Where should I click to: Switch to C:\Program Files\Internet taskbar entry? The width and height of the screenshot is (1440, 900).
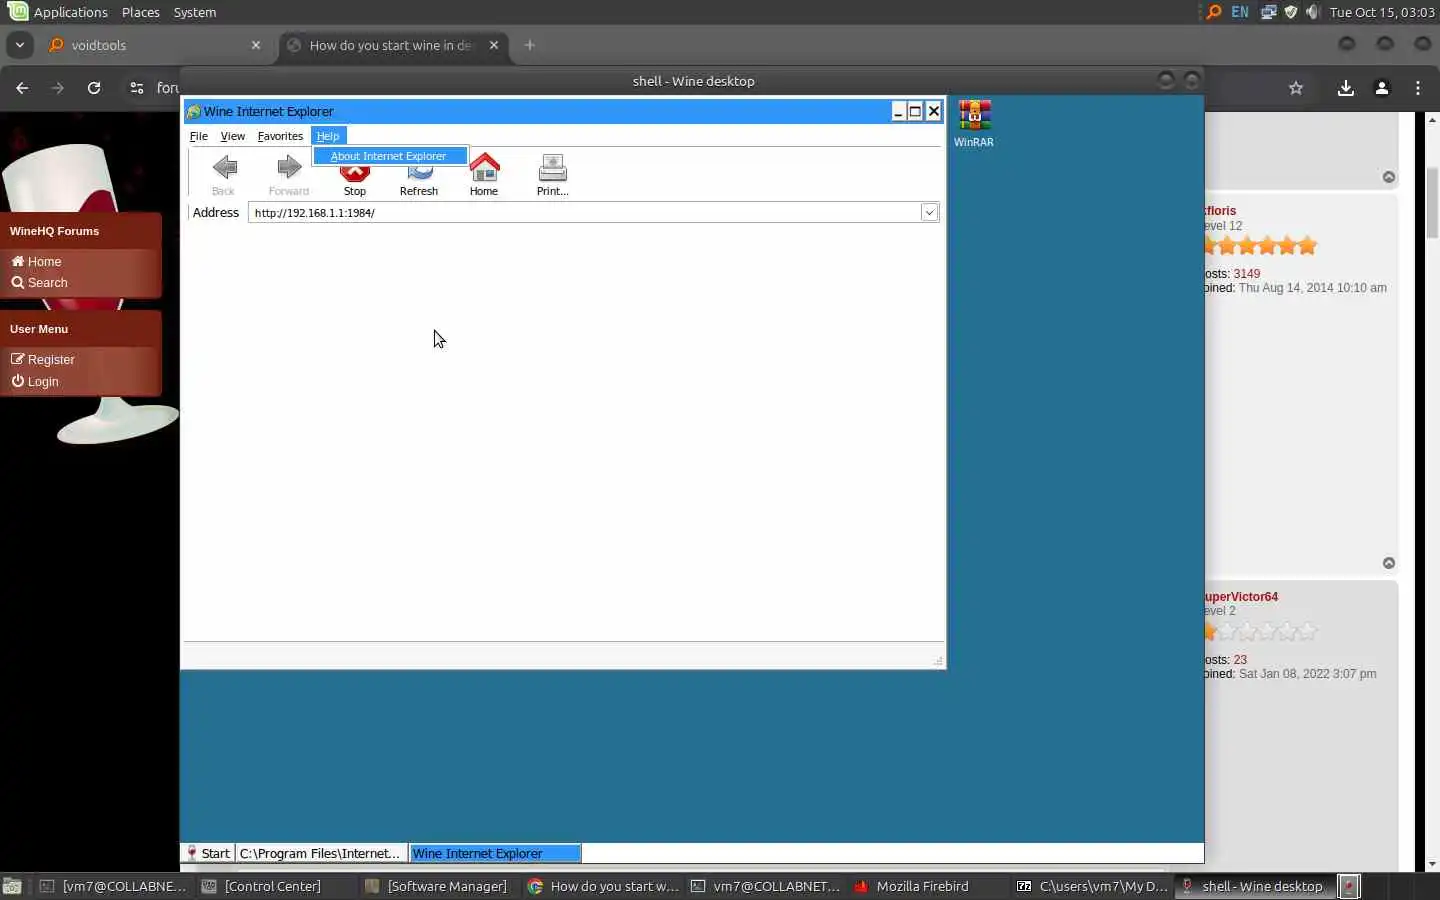click(x=321, y=853)
